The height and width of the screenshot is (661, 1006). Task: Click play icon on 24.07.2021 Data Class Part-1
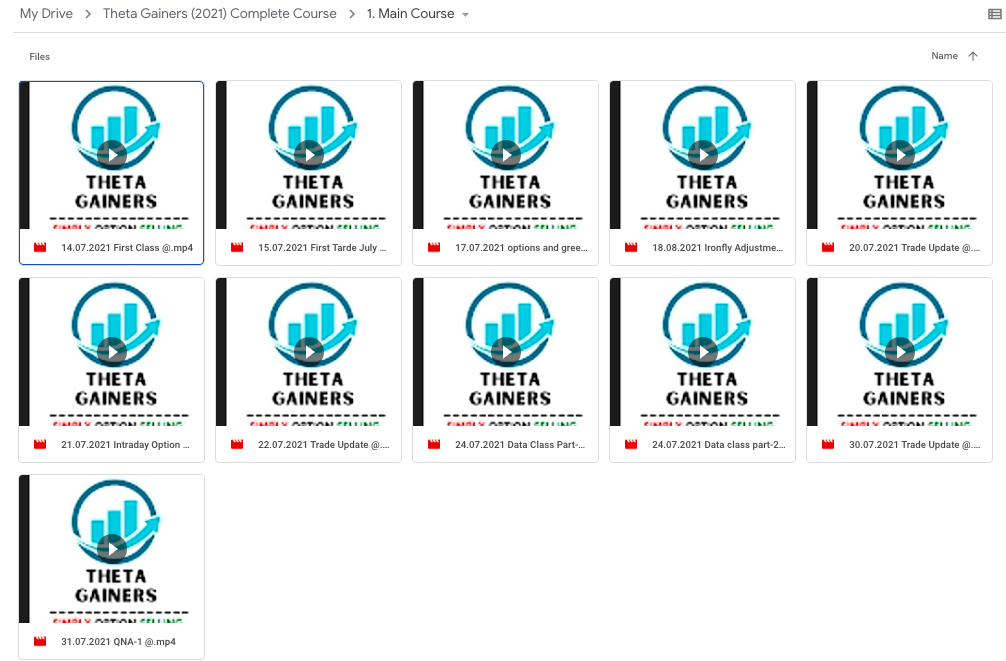(x=505, y=351)
